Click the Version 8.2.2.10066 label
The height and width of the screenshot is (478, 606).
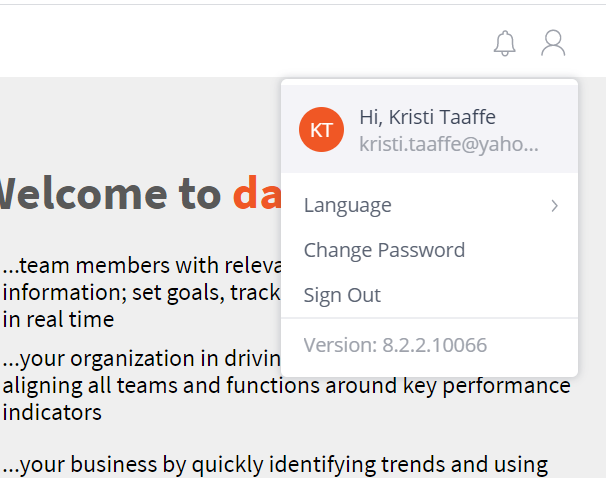pos(395,345)
